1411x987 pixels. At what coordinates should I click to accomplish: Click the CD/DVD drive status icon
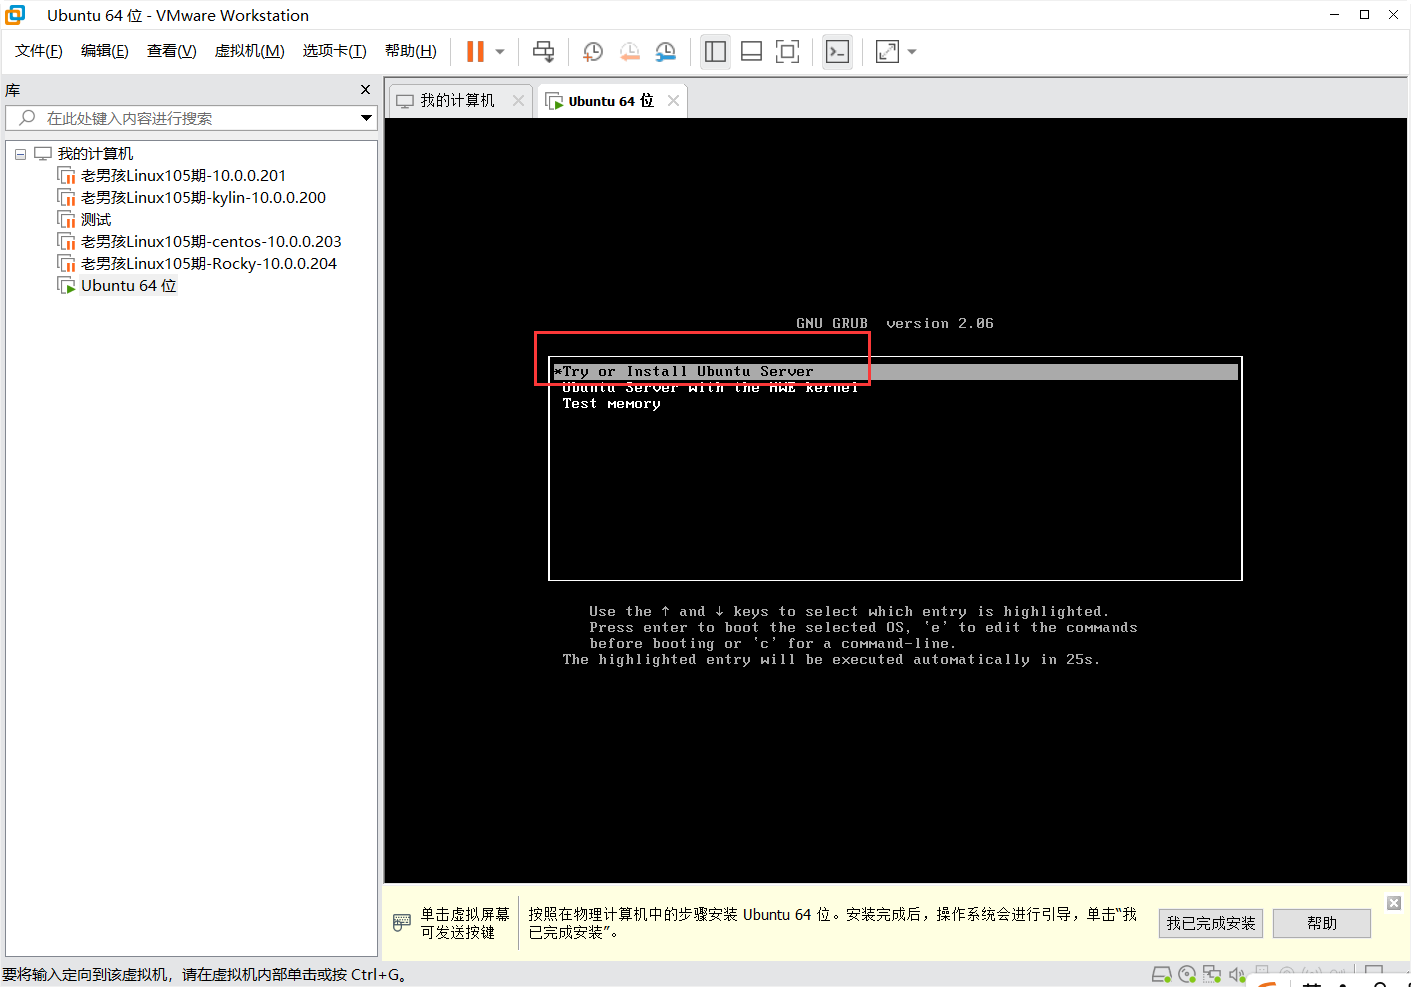pyautogui.click(x=1187, y=974)
